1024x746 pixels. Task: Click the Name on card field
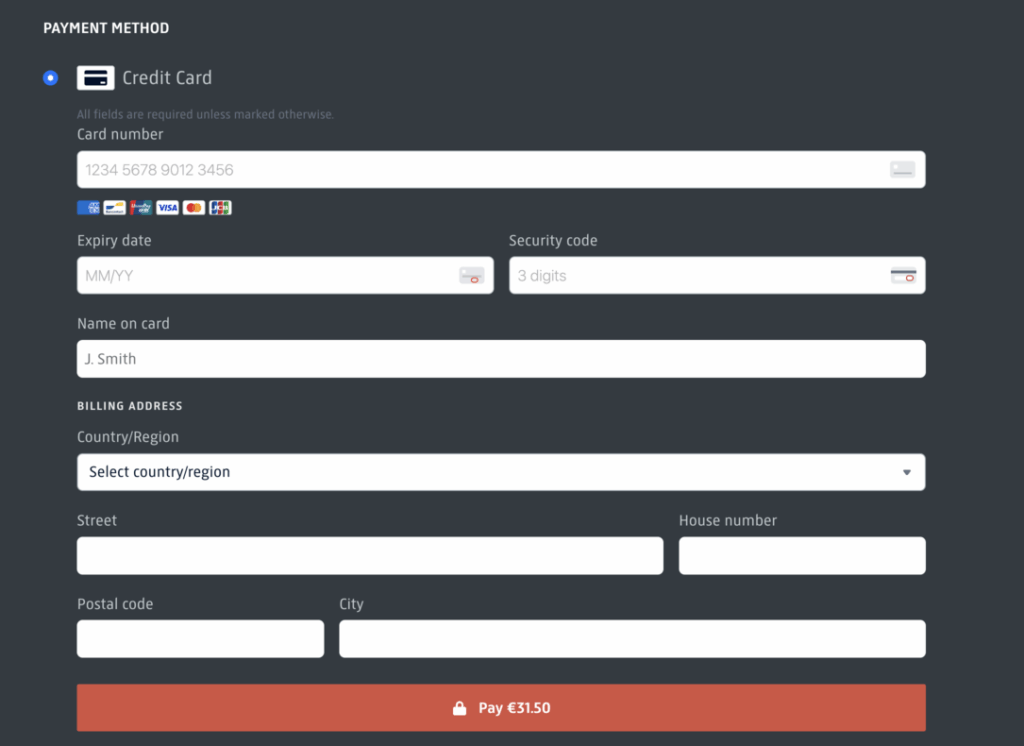[500, 359]
